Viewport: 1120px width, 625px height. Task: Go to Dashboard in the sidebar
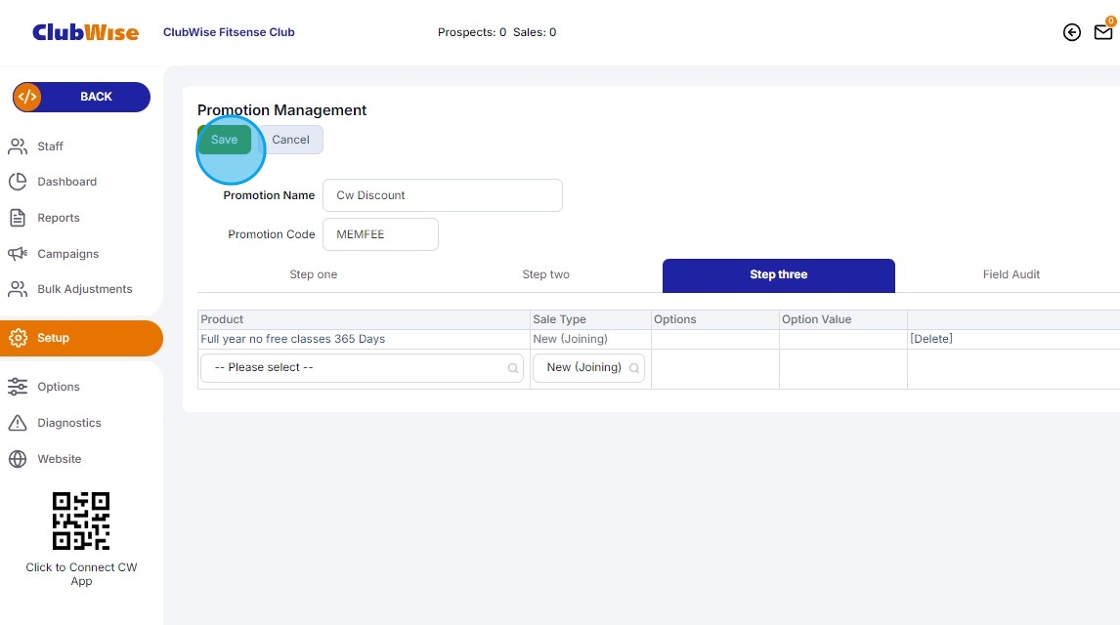67,182
